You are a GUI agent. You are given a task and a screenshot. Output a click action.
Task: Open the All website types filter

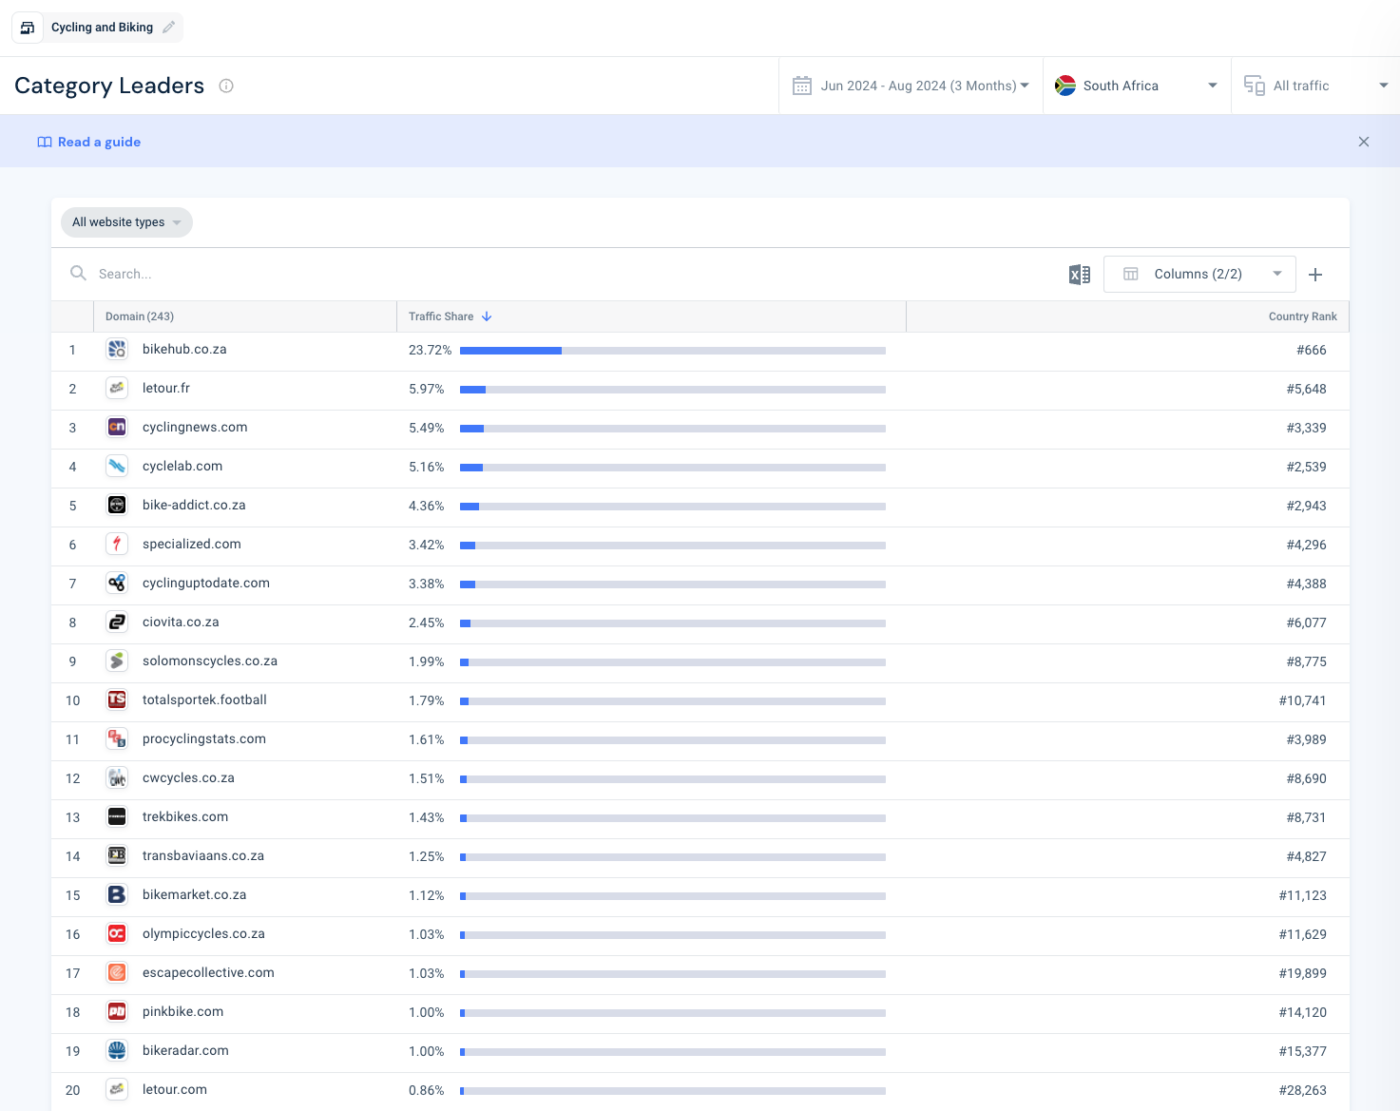pyautogui.click(x=126, y=222)
